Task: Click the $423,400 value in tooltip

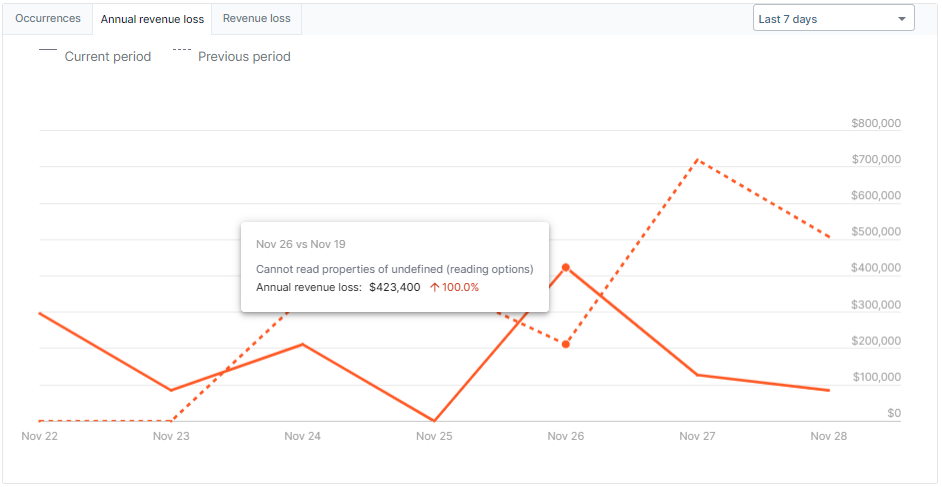Action: (x=394, y=287)
